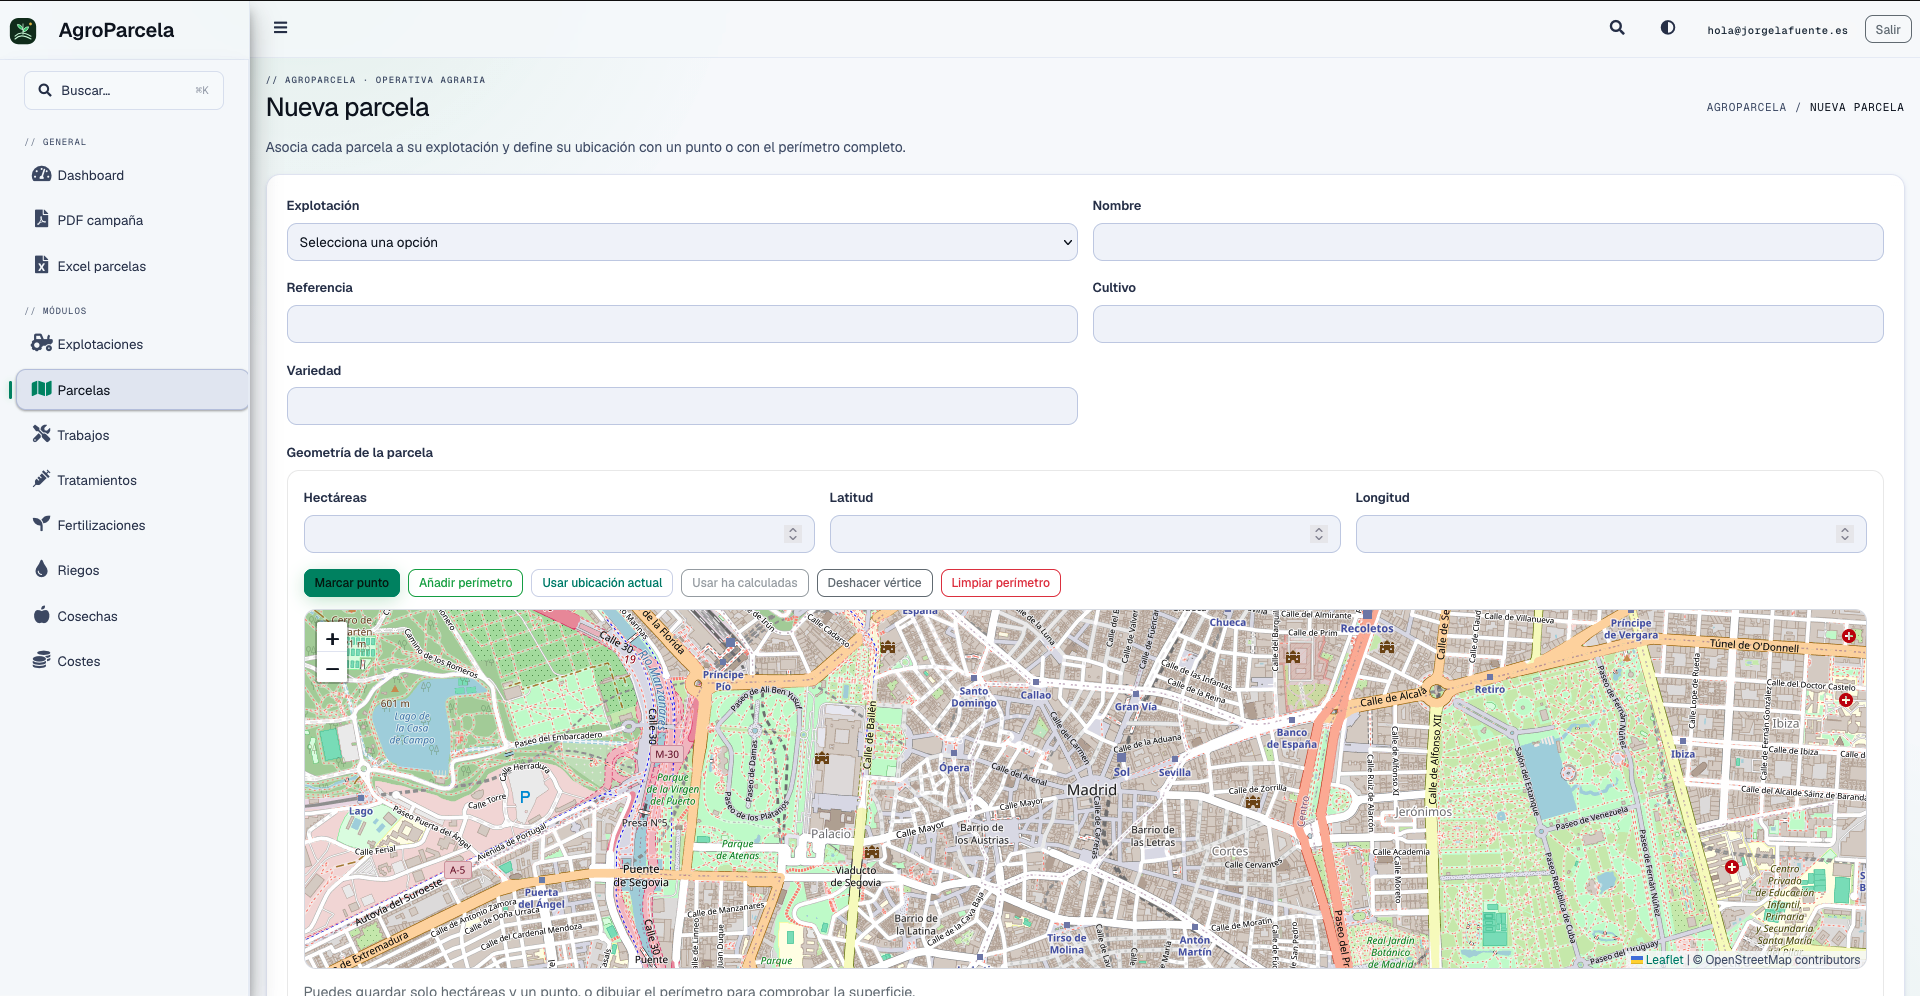Click the hamburger menu icon
The height and width of the screenshot is (996, 1920).
pos(280,28)
